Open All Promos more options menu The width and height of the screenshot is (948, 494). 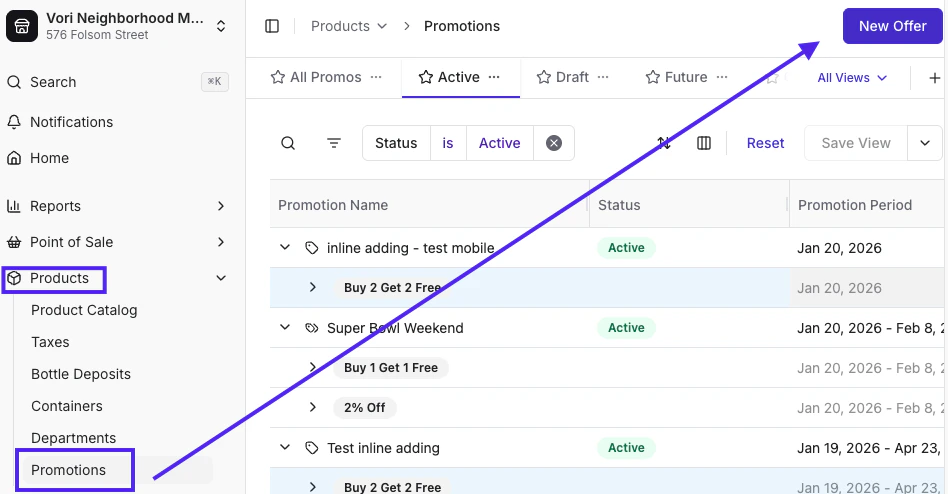376,77
